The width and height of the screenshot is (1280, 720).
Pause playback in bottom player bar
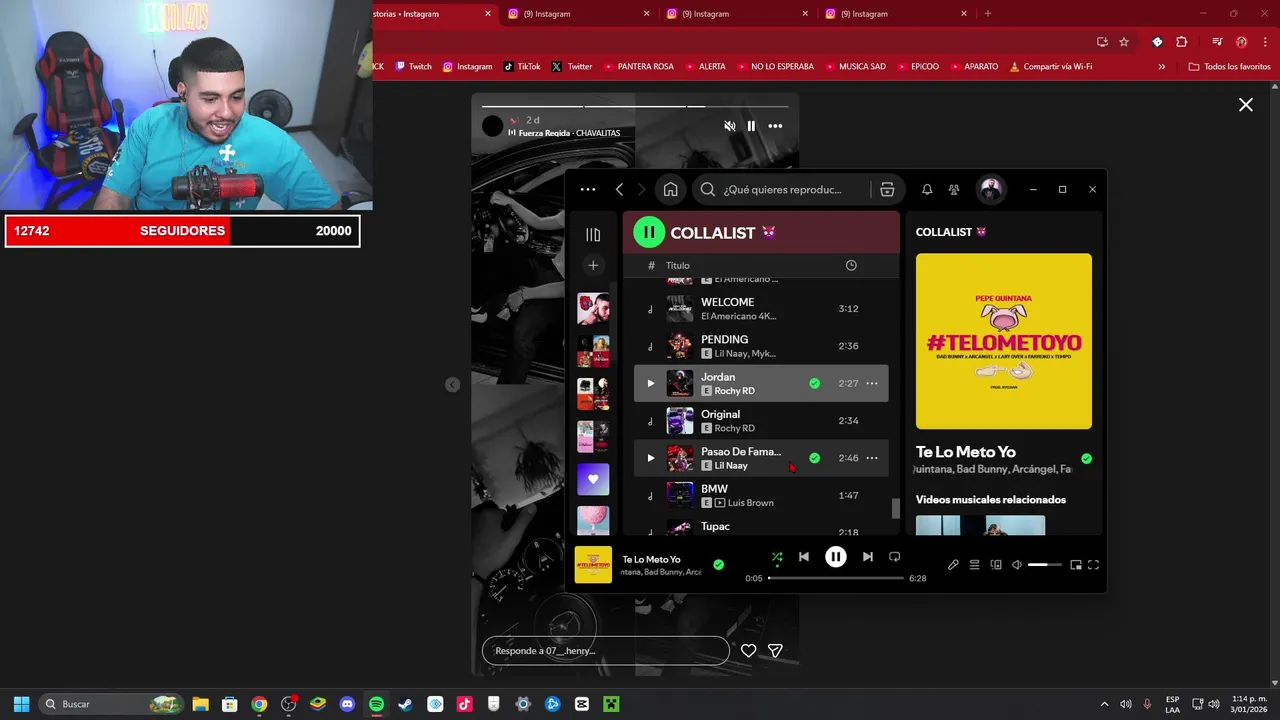(836, 557)
